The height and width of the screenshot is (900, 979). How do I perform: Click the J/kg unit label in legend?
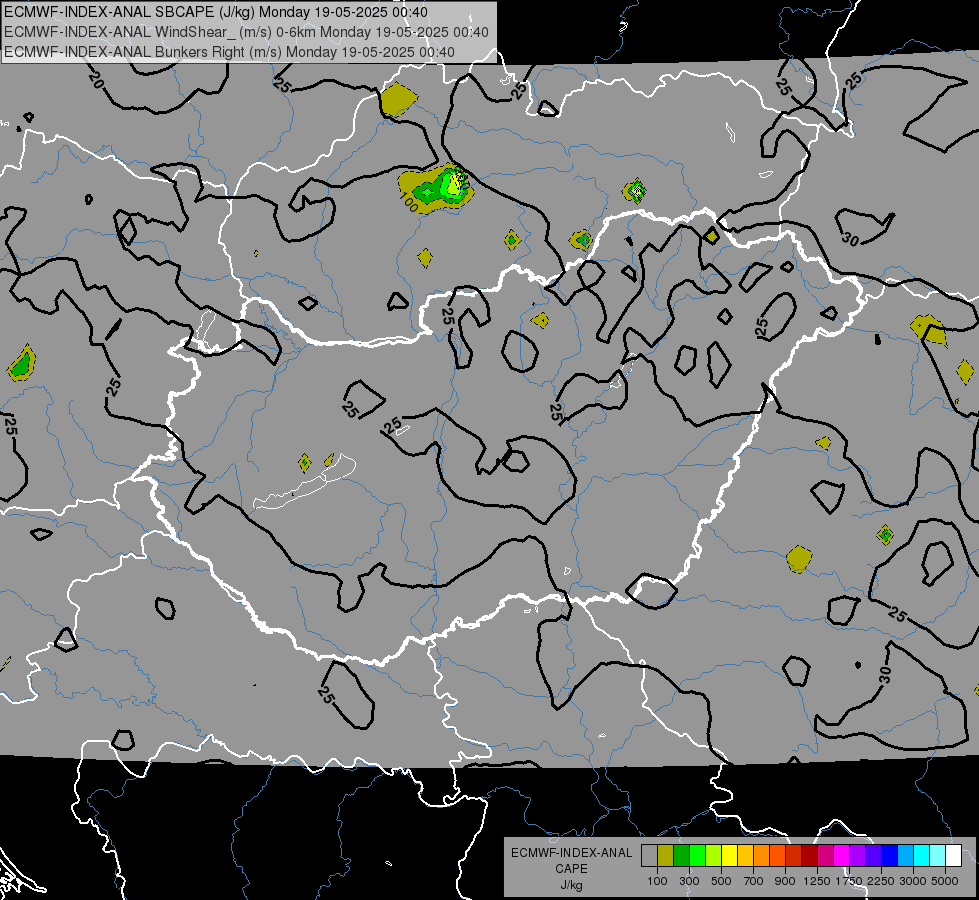571,885
